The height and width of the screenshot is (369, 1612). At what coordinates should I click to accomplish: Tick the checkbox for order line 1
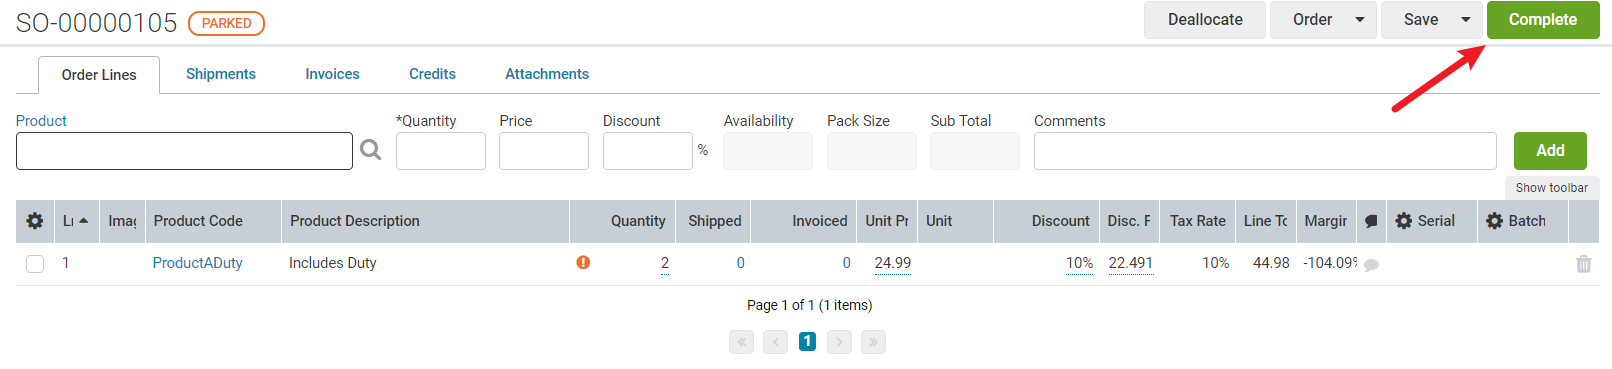(x=35, y=264)
